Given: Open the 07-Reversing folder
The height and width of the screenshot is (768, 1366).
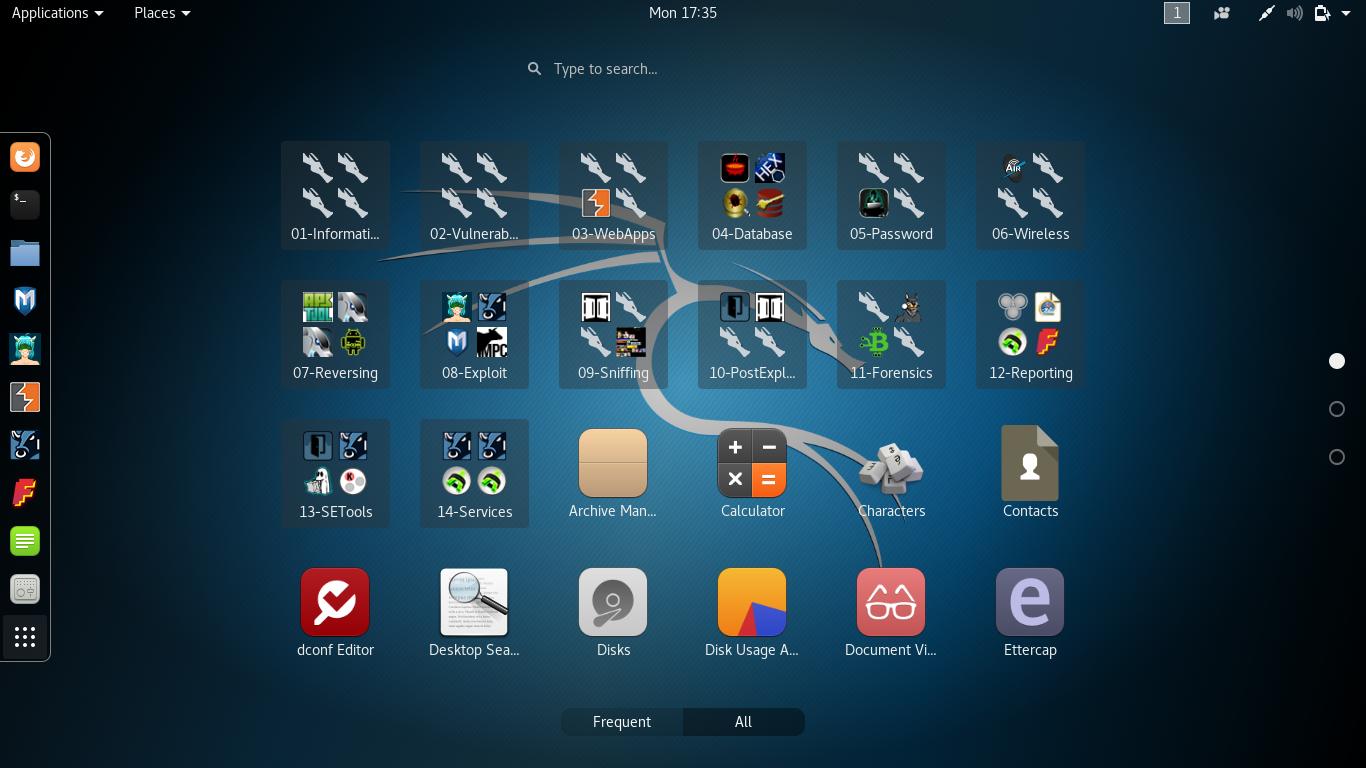Looking at the screenshot, I should point(335,334).
